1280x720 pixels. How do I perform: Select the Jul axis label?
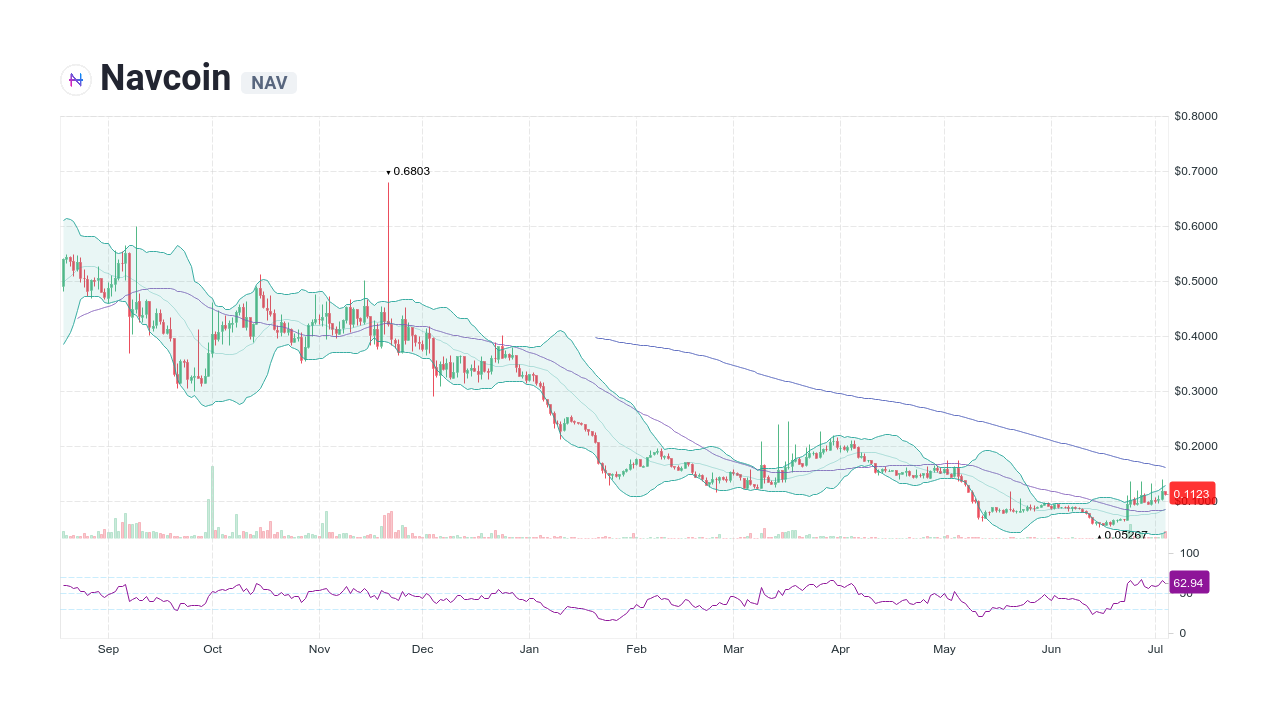(x=1155, y=649)
